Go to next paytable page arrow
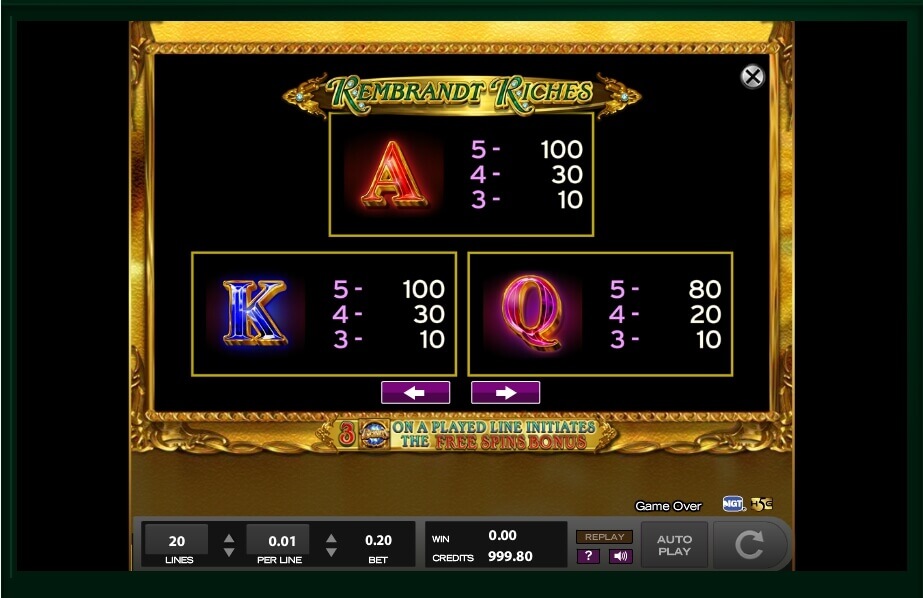Viewport: 923px width, 598px height. pyautogui.click(x=506, y=393)
